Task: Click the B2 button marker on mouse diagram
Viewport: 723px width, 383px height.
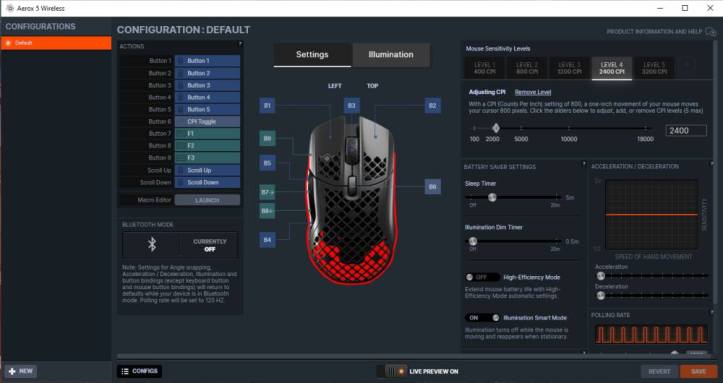Action: 433,106
